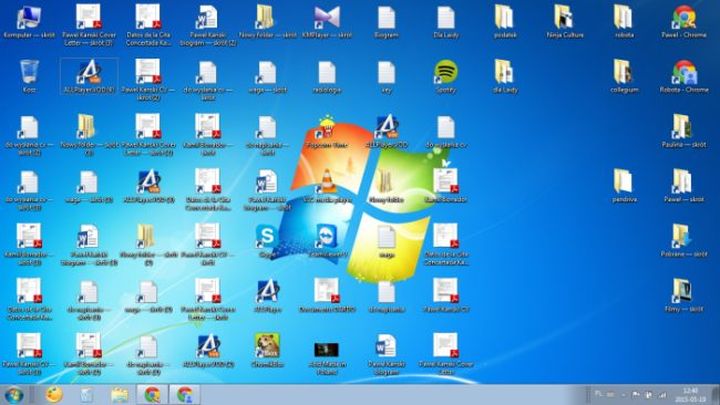Select the radiologia file

tap(327, 76)
